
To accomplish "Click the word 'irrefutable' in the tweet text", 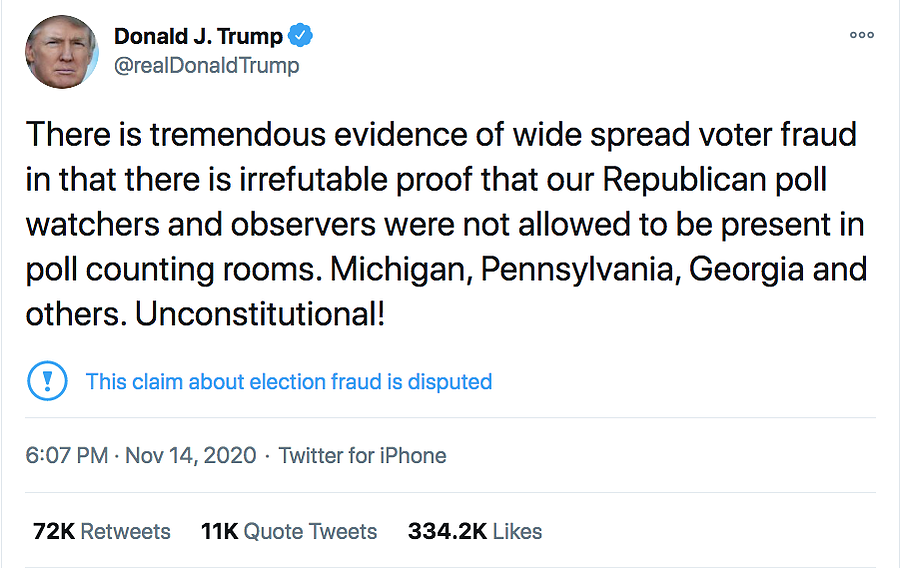I will click(x=313, y=179).
